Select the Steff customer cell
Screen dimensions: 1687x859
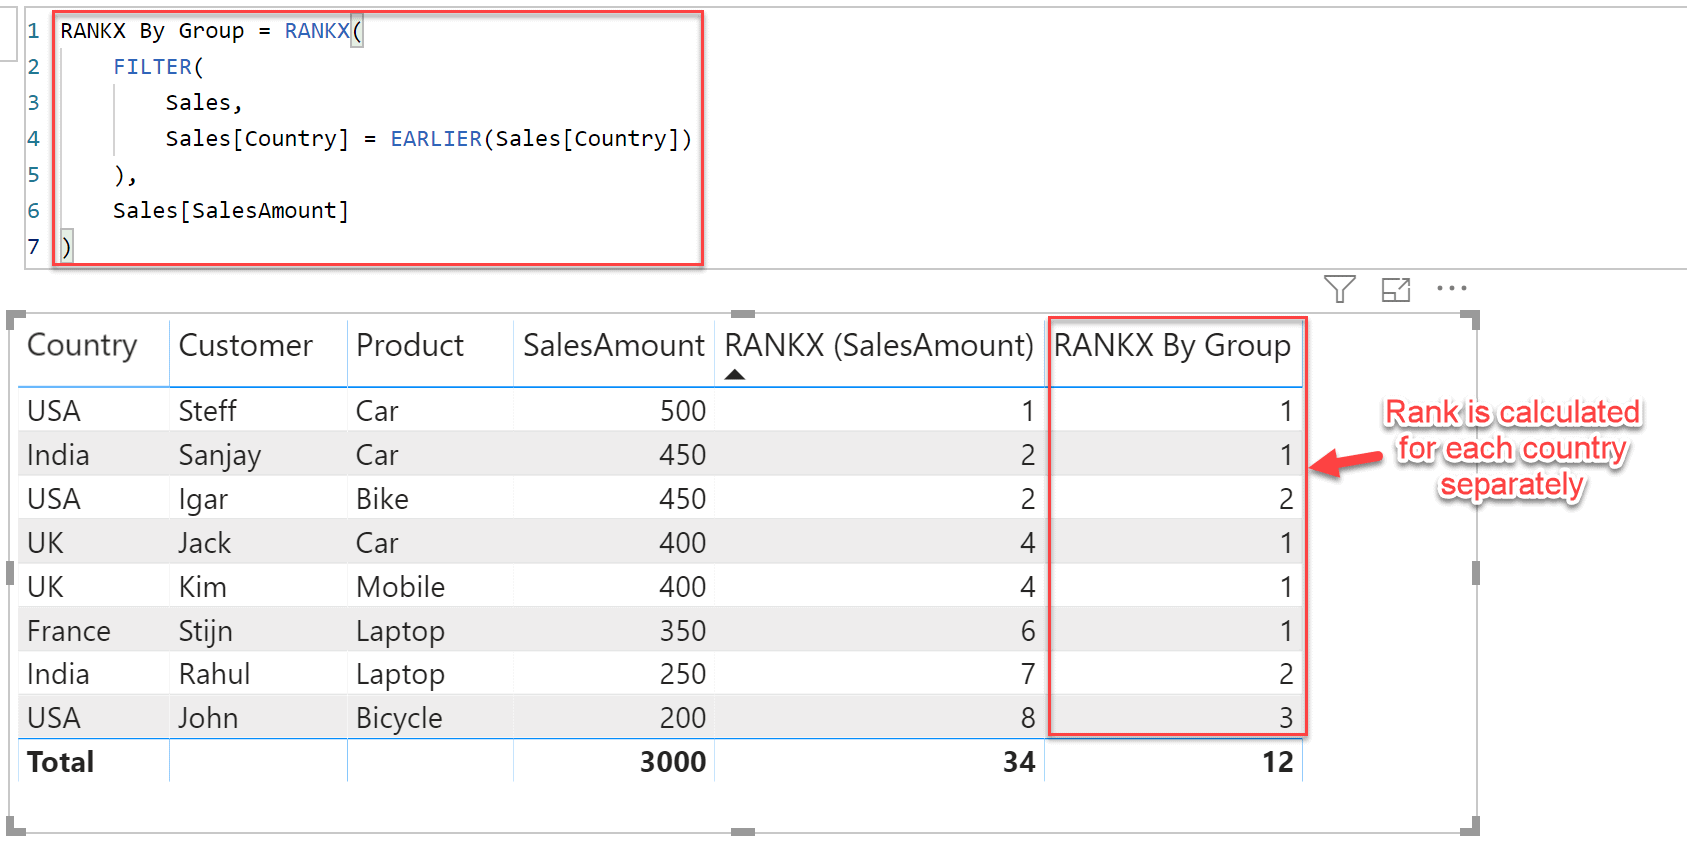point(207,411)
